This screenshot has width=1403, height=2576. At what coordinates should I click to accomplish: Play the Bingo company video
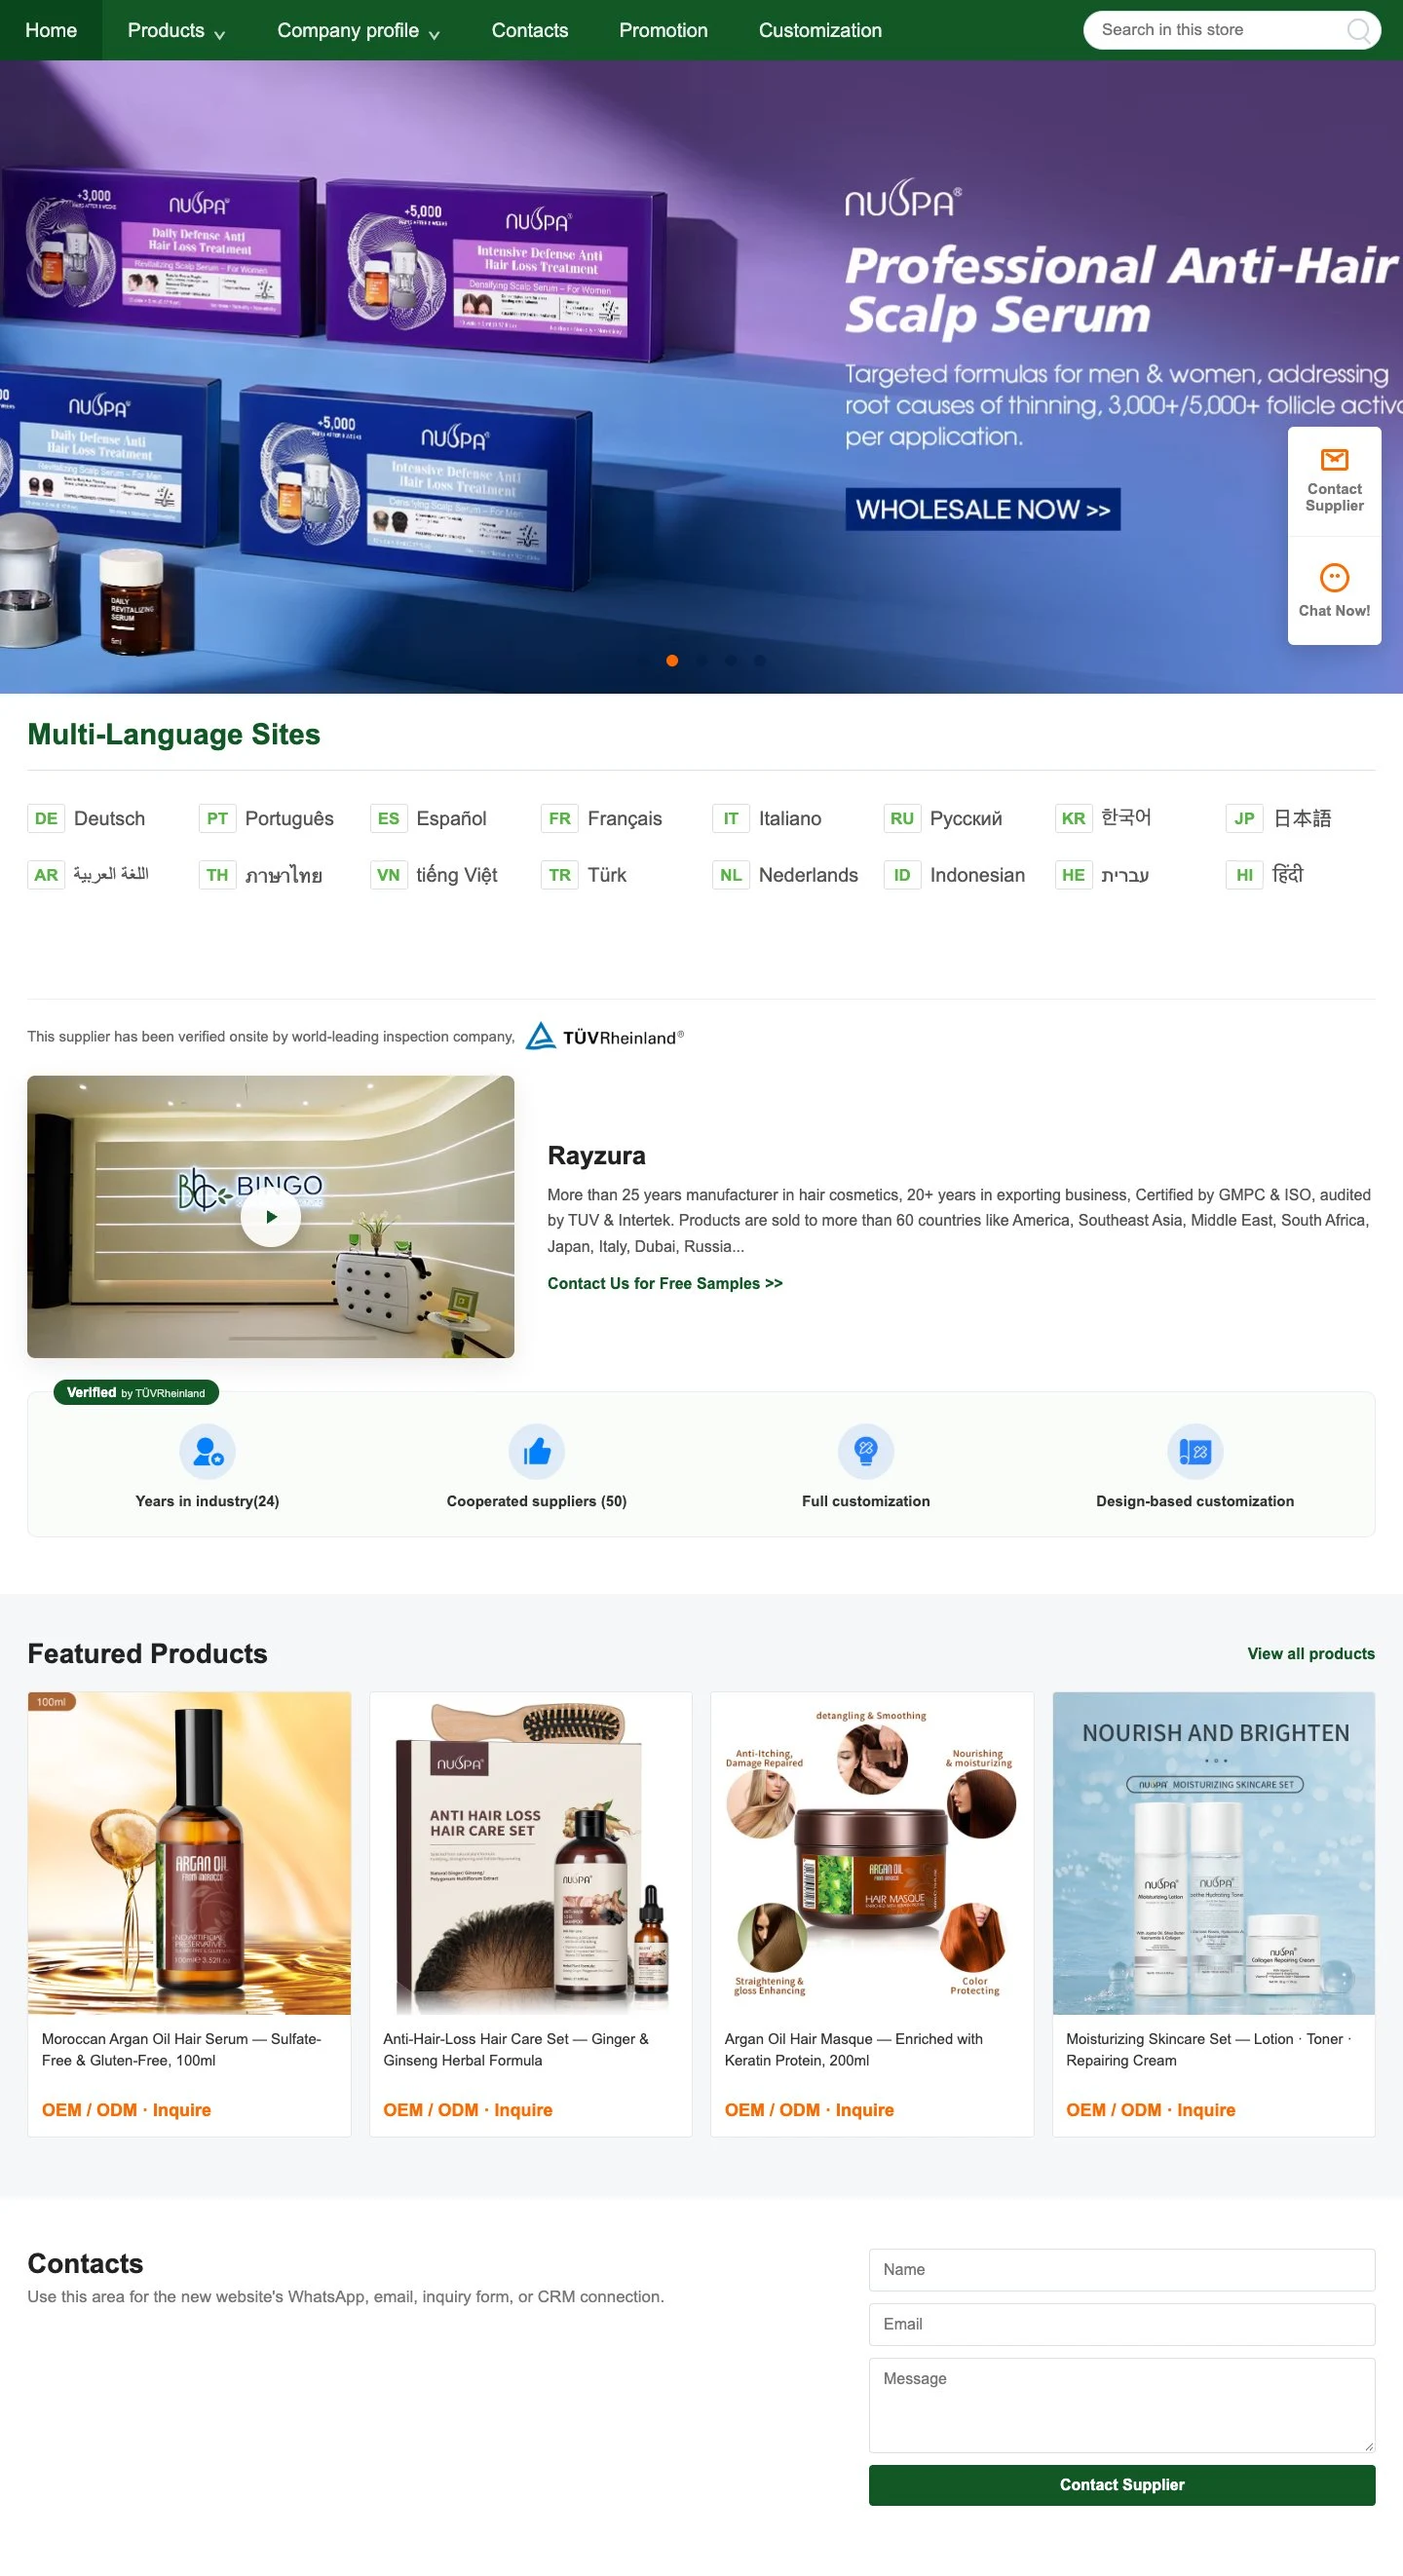pyautogui.click(x=270, y=1217)
